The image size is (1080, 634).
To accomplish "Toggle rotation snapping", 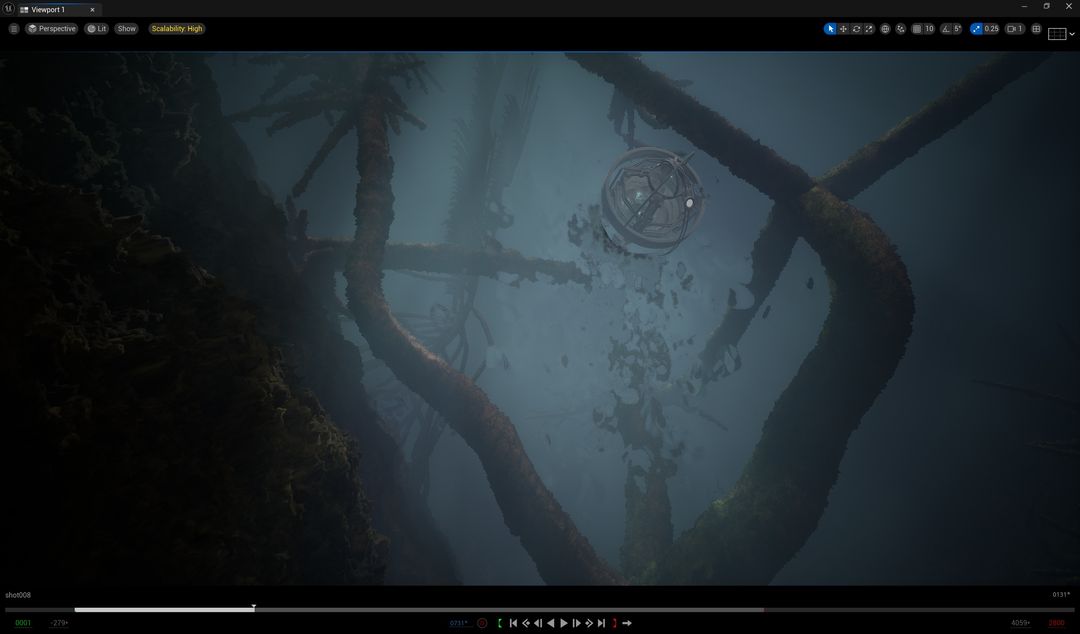I will pyautogui.click(x=944, y=29).
